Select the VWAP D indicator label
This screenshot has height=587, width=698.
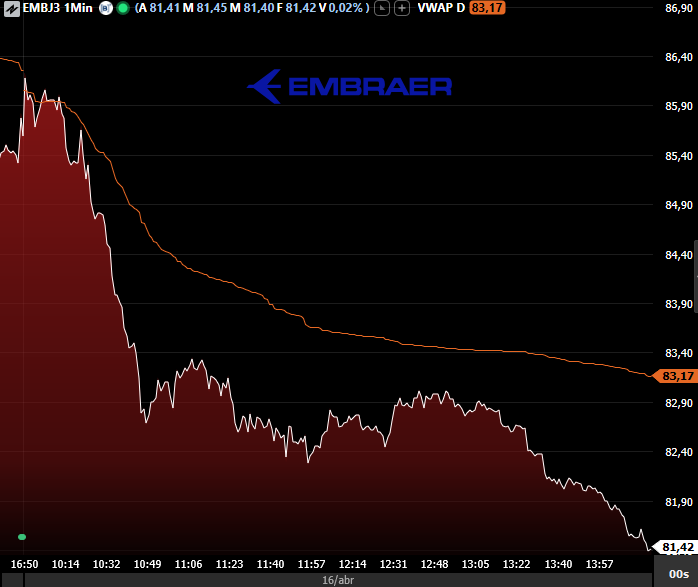[441, 8]
